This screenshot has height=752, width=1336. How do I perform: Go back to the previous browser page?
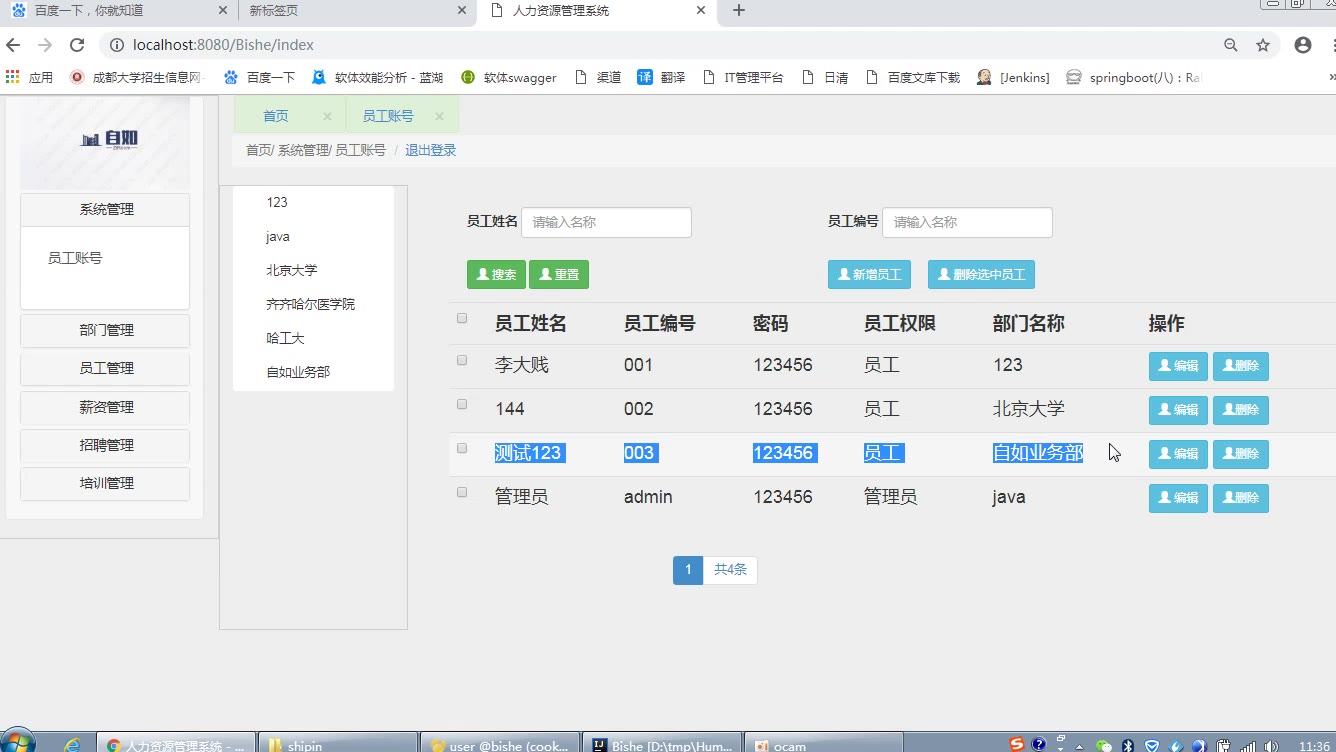point(13,45)
